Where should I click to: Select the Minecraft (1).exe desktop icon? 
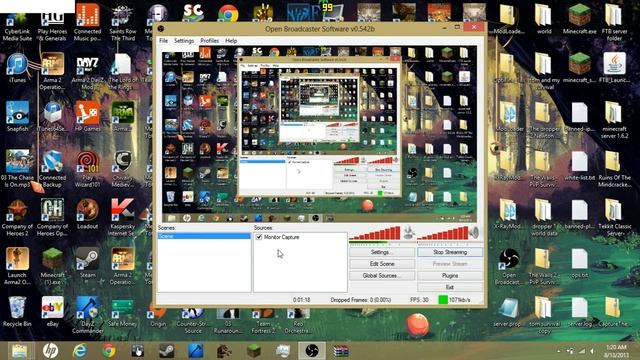point(52,265)
